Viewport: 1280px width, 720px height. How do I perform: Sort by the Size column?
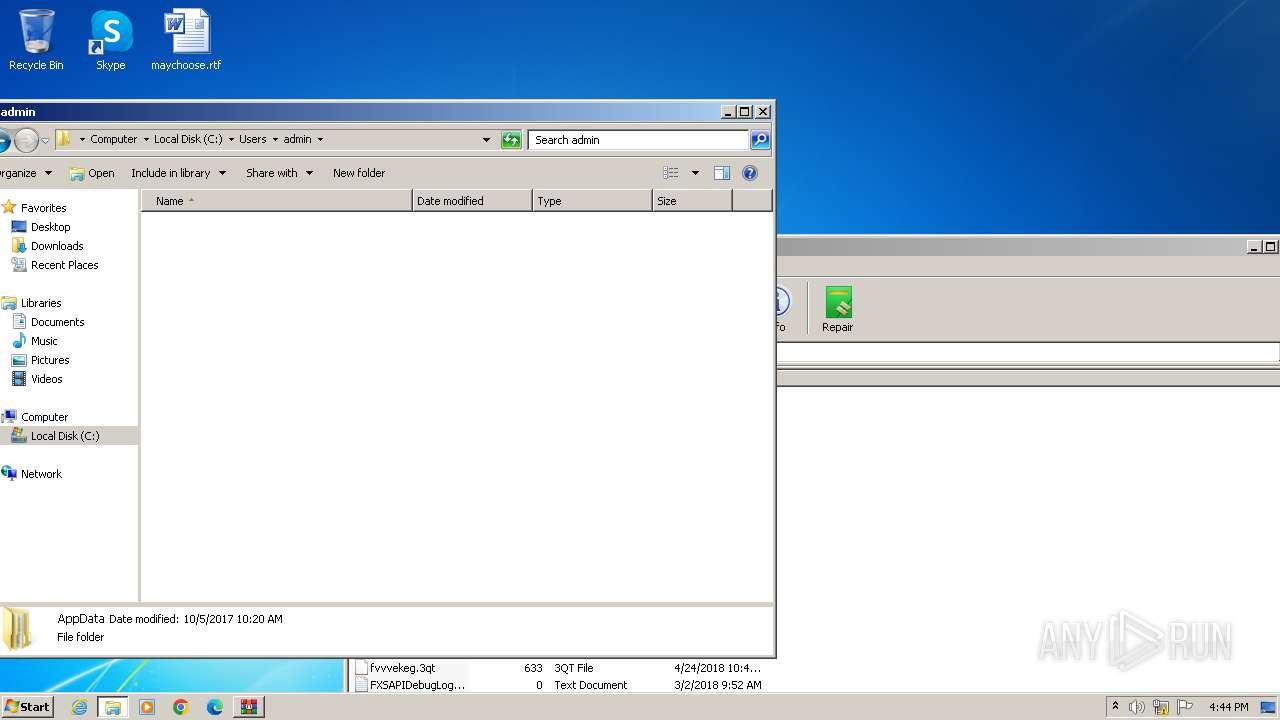692,201
